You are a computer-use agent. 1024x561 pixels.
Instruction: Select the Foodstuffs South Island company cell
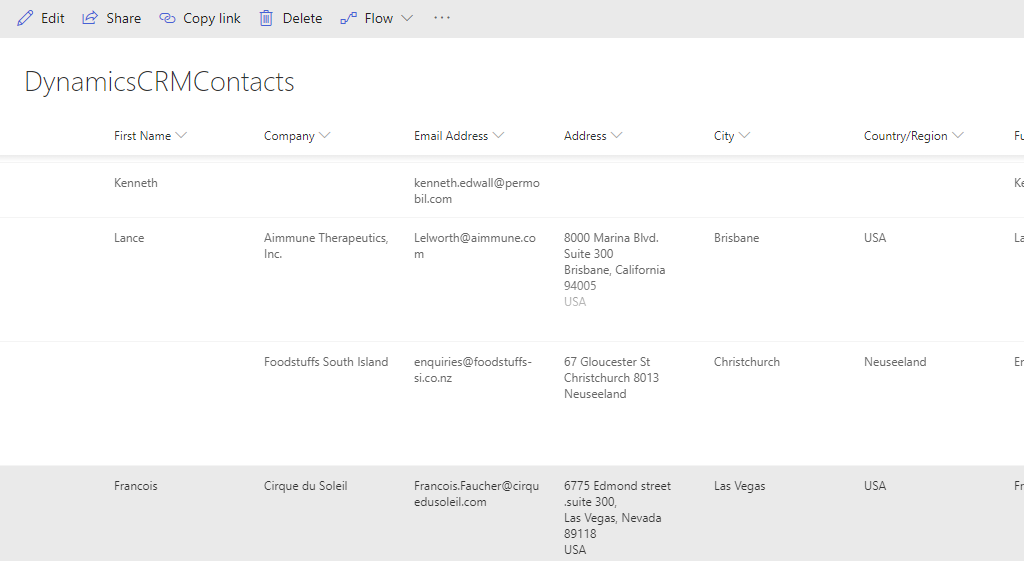(326, 362)
